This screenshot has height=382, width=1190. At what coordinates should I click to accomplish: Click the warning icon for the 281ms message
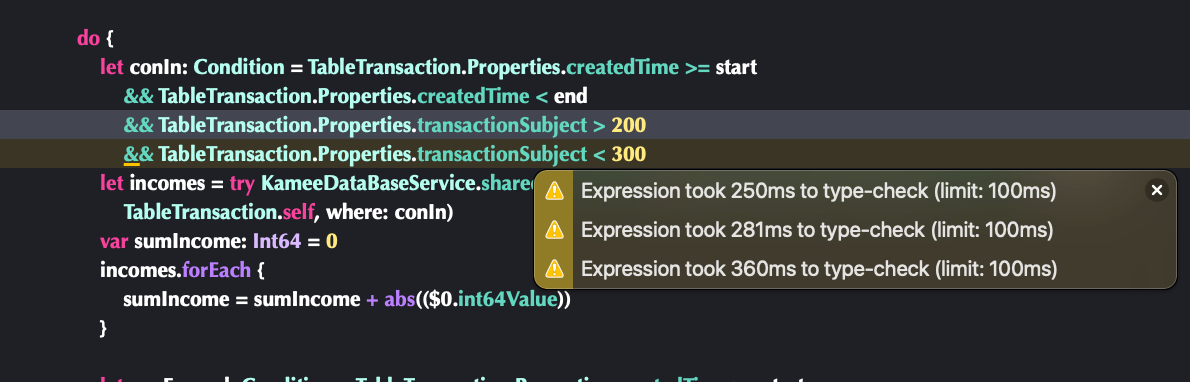[x=555, y=229]
